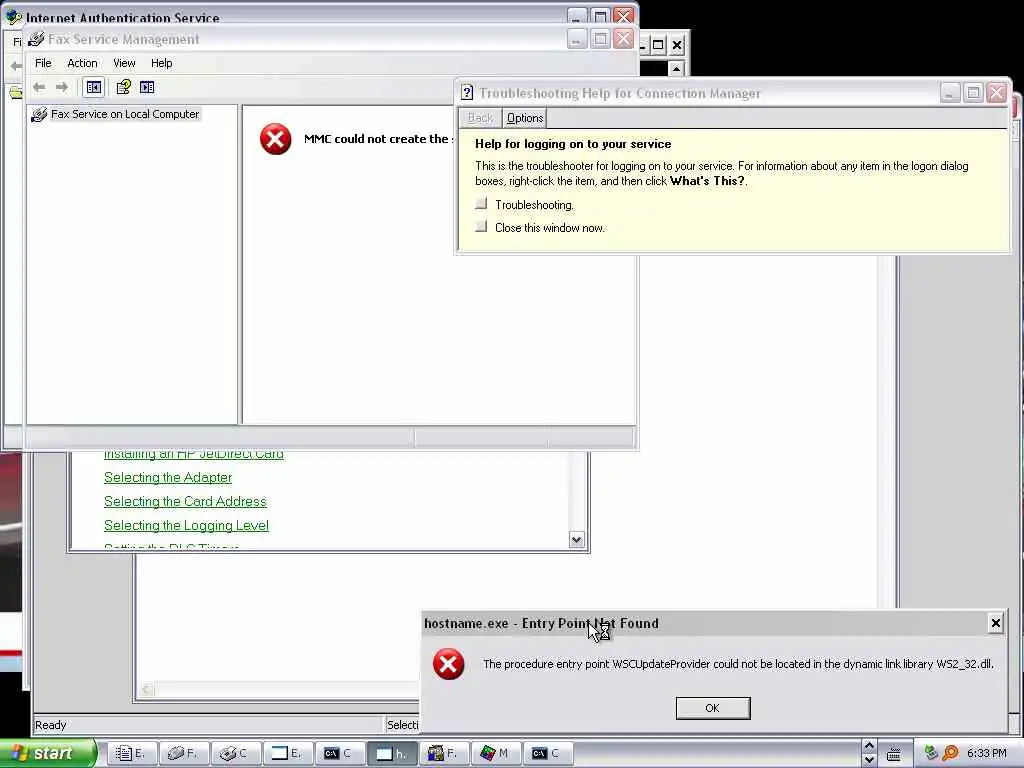Screen dimensions: 1024x768
Task: Open the View menu in Fax Service Management
Action: 124,63
